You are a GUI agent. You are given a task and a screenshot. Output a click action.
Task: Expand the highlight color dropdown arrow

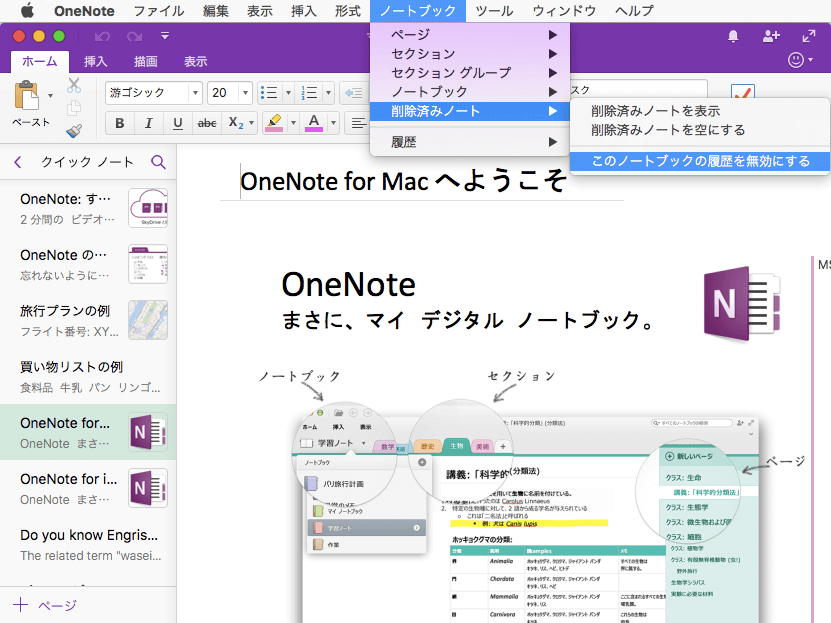[293, 123]
